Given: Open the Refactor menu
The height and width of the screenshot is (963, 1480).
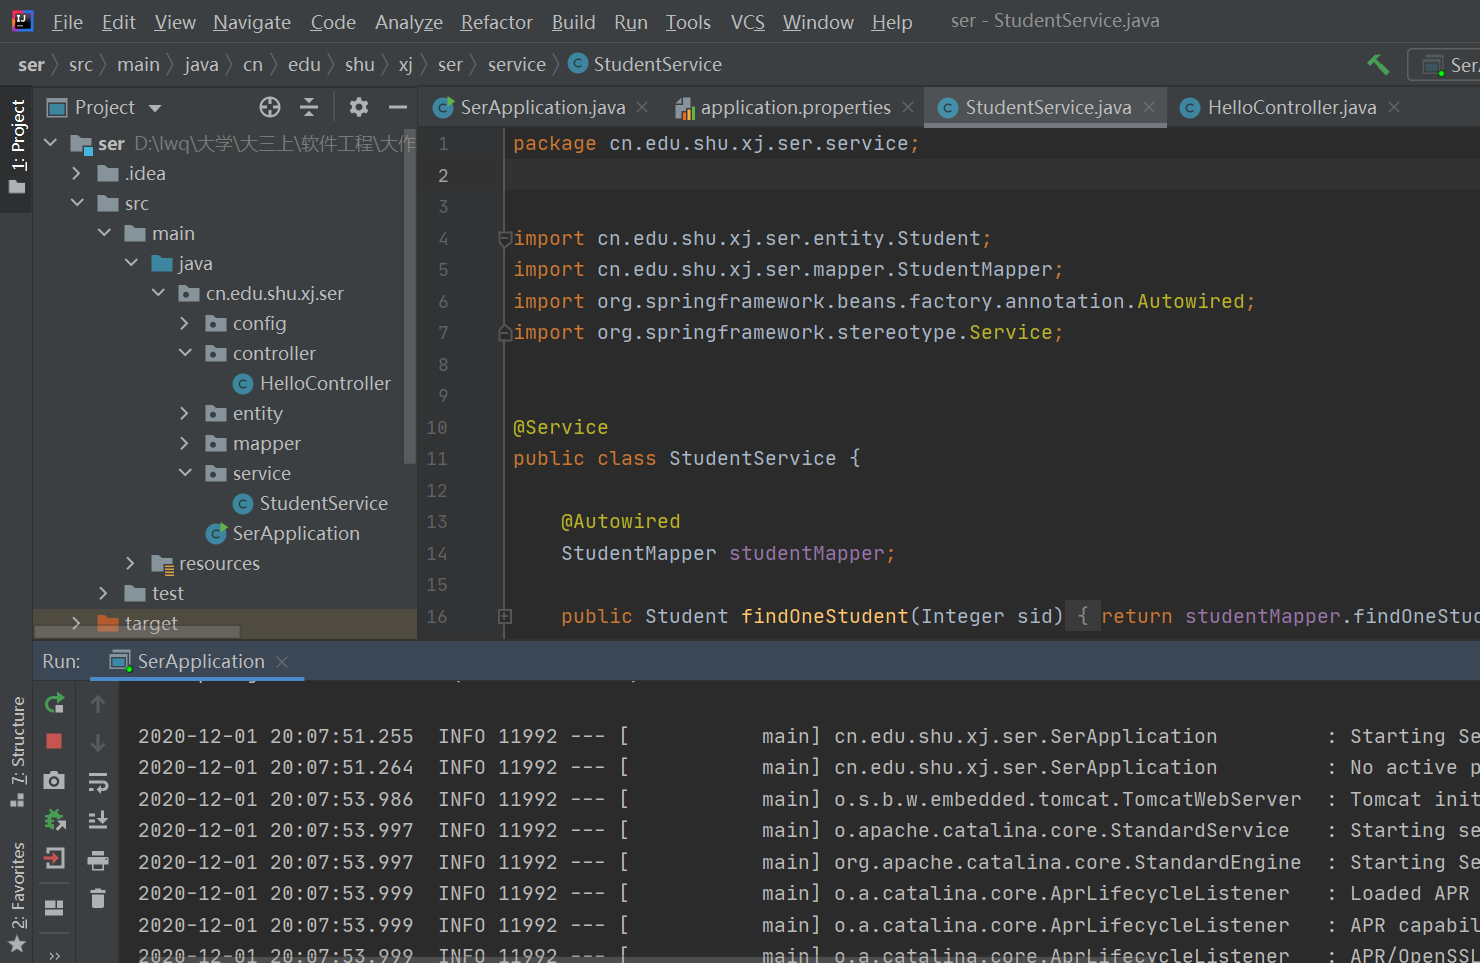Looking at the screenshot, I should pos(496,22).
